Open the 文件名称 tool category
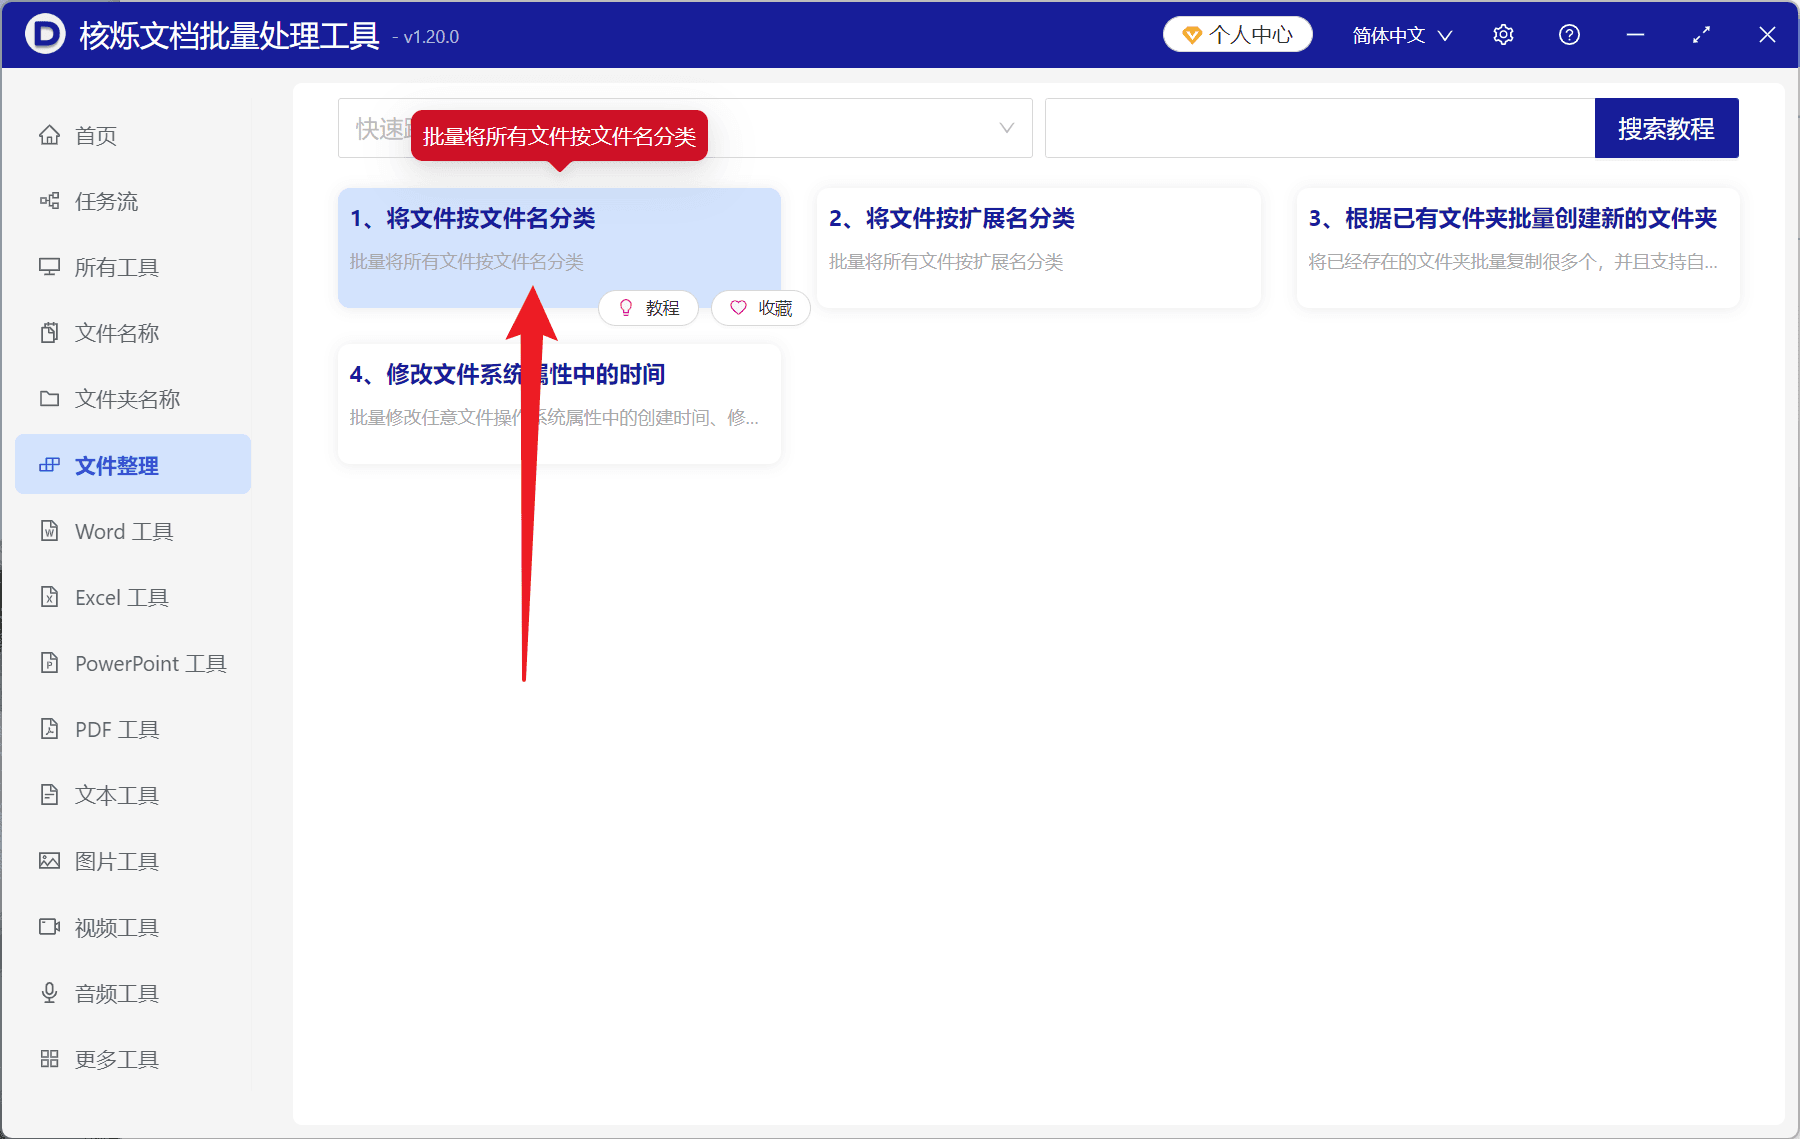 [117, 333]
